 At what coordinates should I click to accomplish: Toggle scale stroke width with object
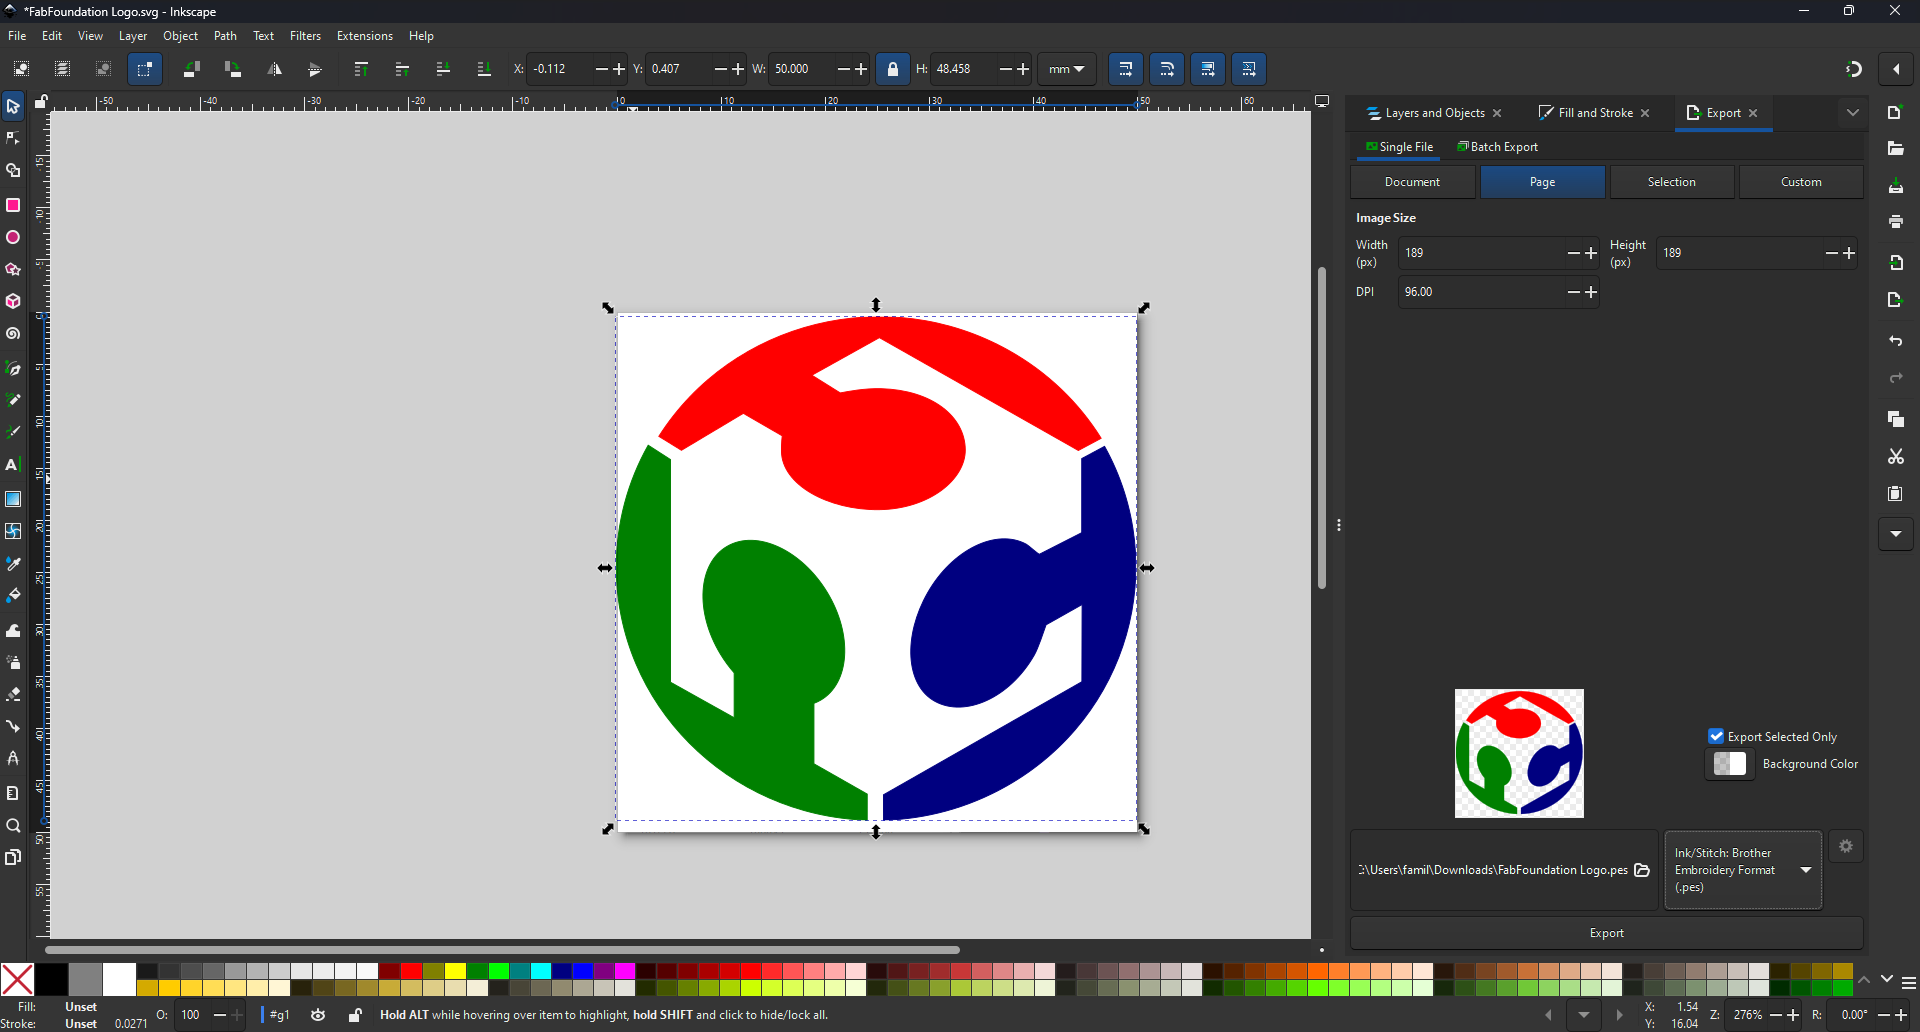pos(1126,69)
